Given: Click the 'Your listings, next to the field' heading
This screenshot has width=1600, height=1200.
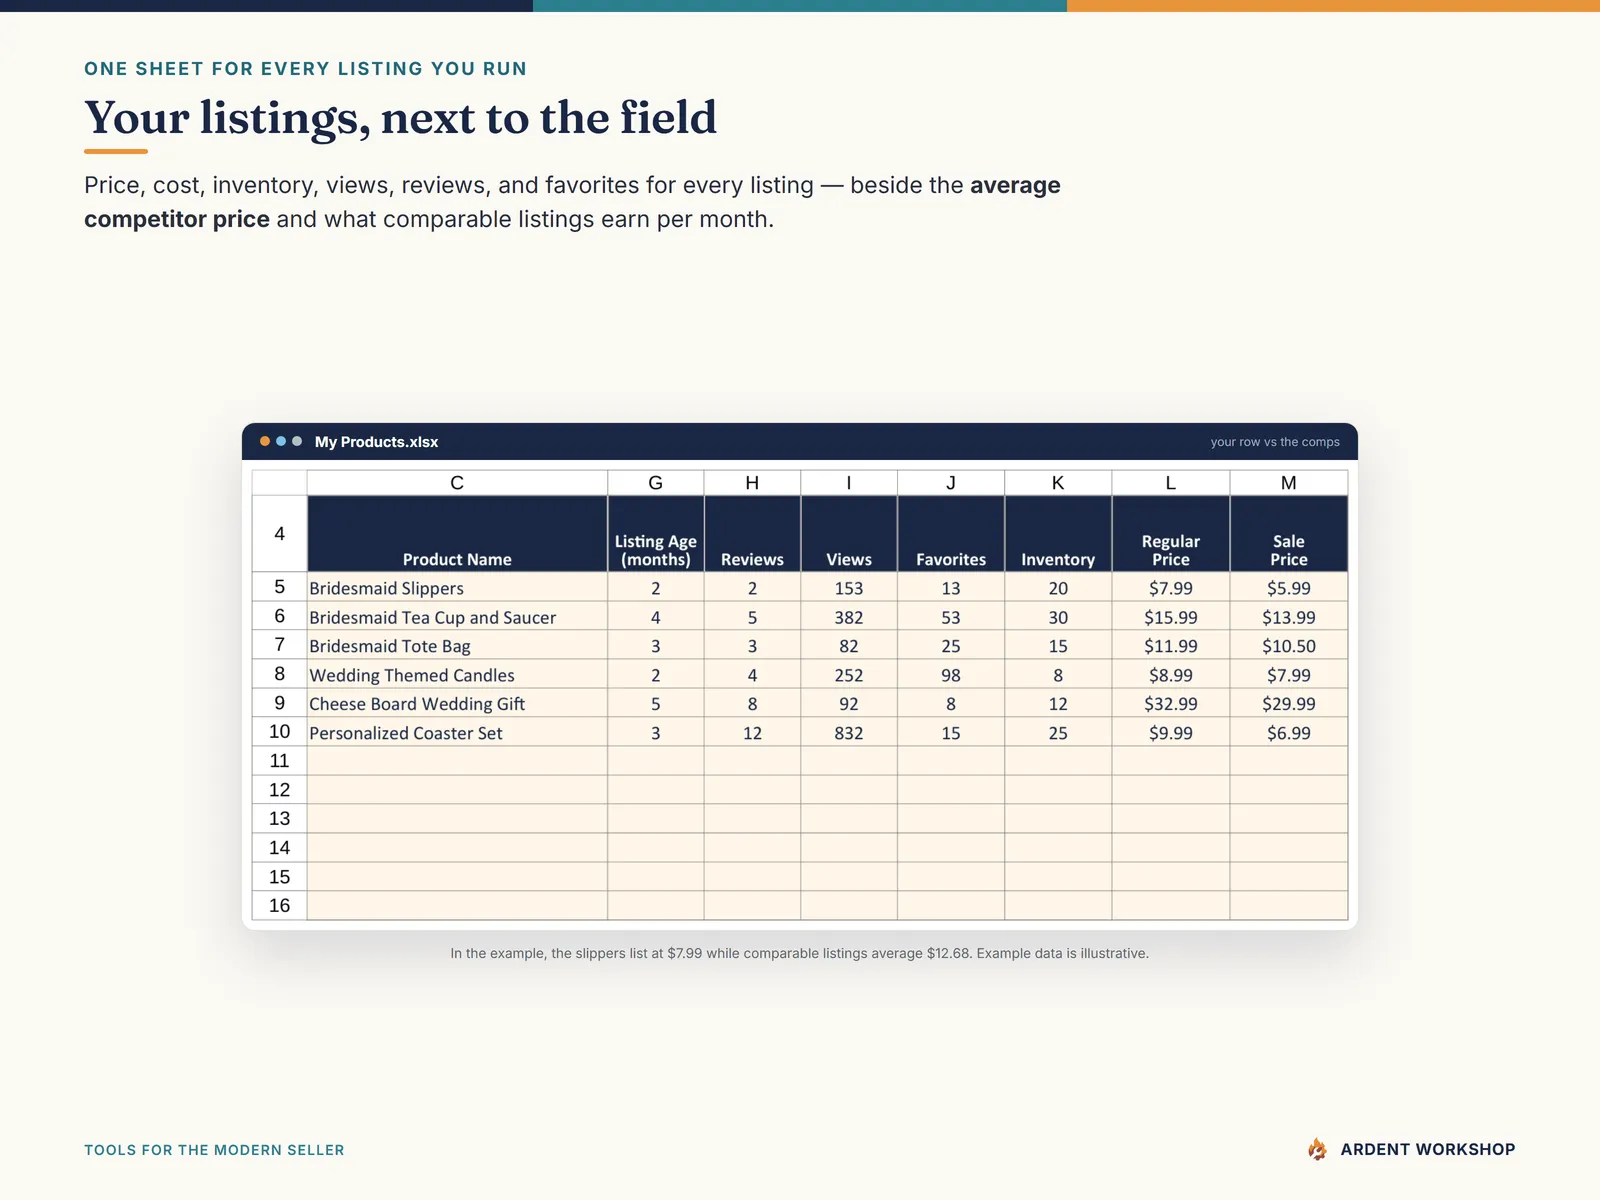Looking at the screenshot, I should click(400, 118).
